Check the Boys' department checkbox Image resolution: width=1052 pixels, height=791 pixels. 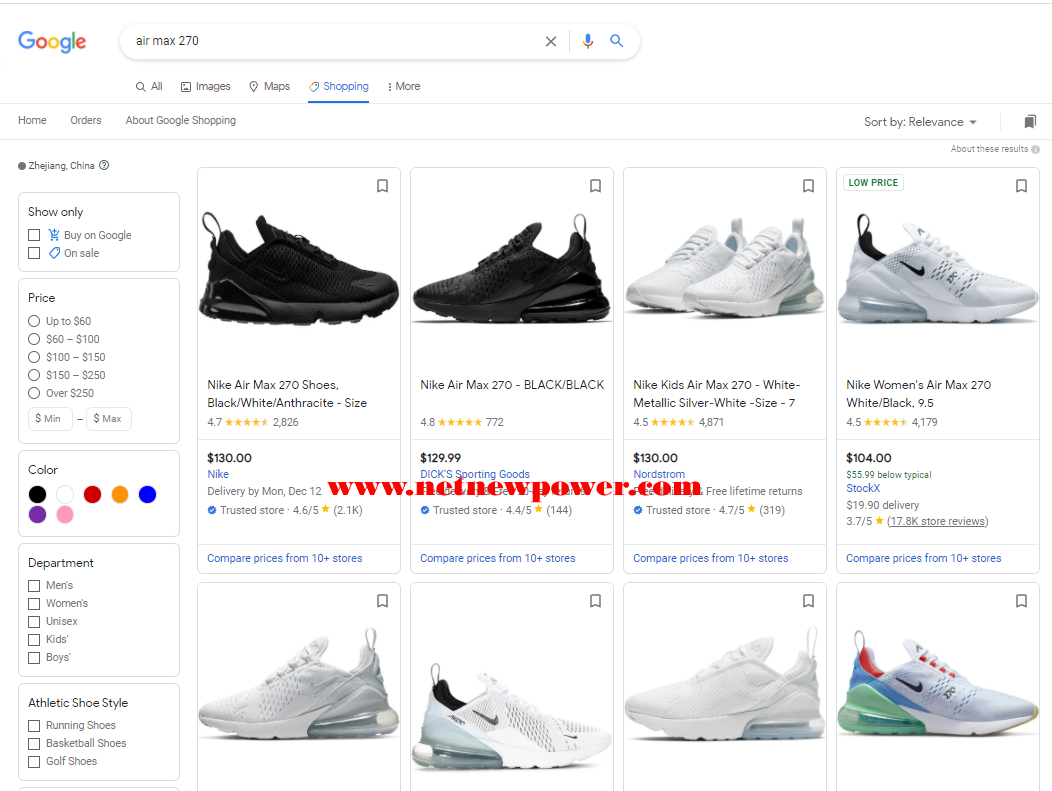(34, 658)
